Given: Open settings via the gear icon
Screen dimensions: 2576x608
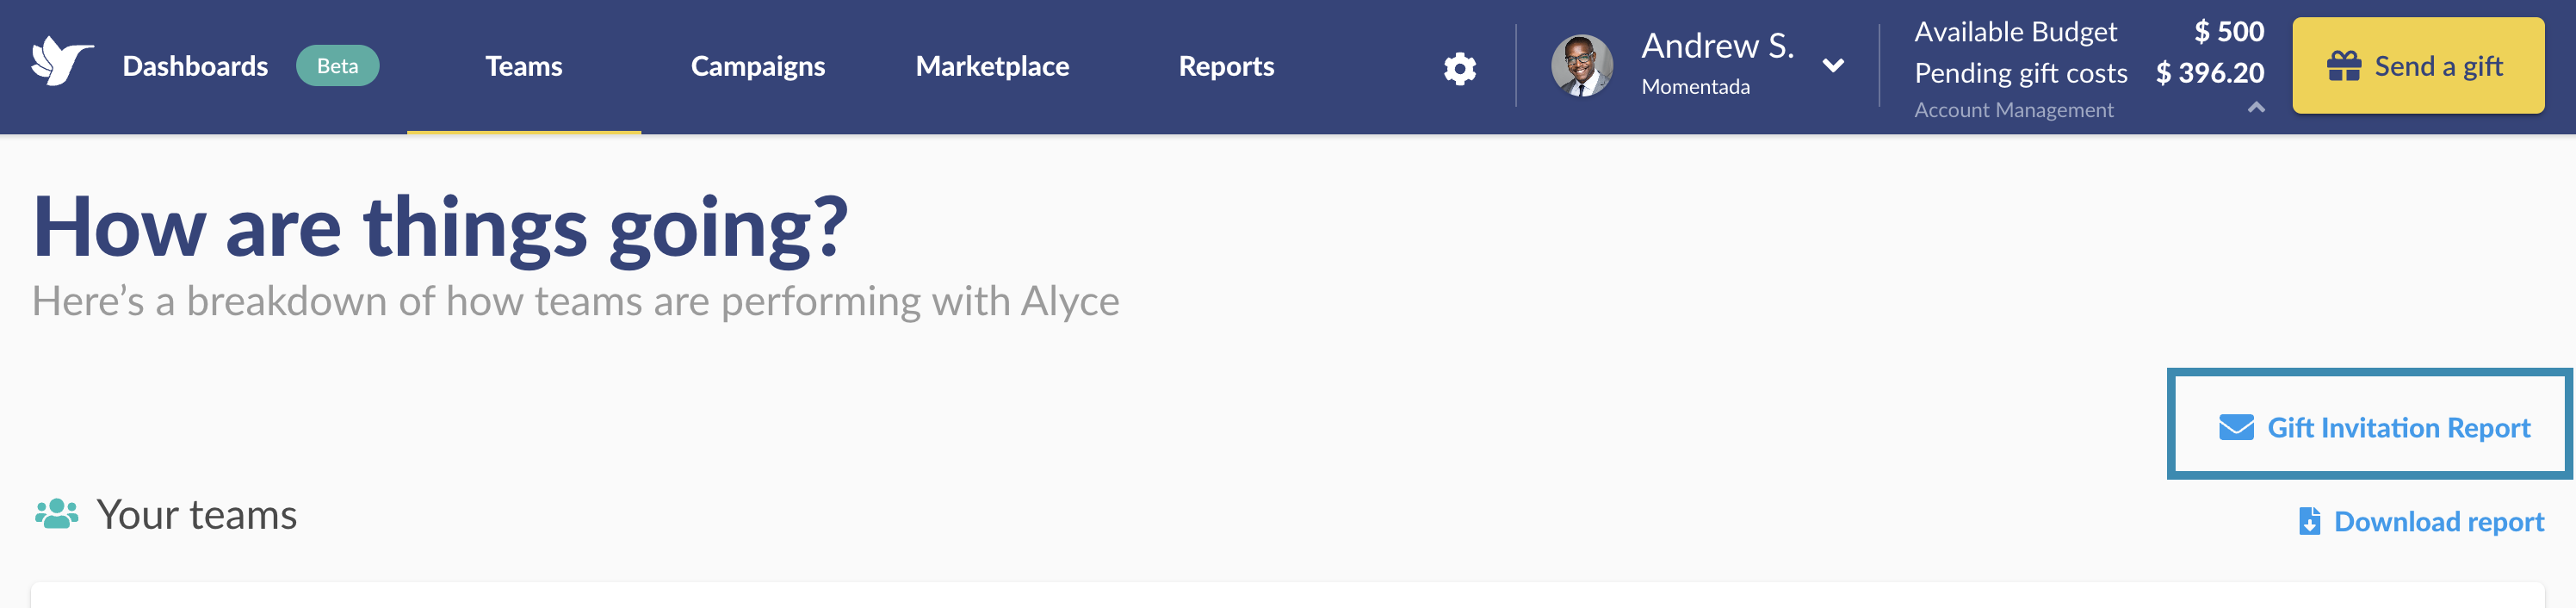Looking at the screenshot, I should [1459, 68].
